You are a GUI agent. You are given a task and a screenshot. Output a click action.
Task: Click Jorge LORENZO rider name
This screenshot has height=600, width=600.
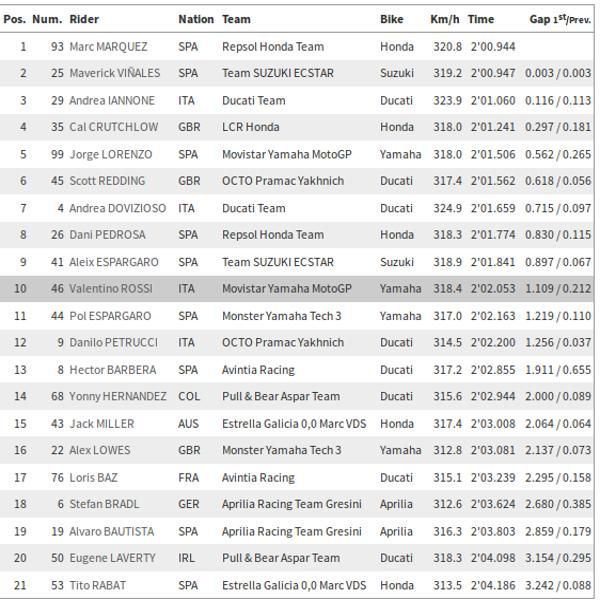pyautogui.click(x=110, y=154)
